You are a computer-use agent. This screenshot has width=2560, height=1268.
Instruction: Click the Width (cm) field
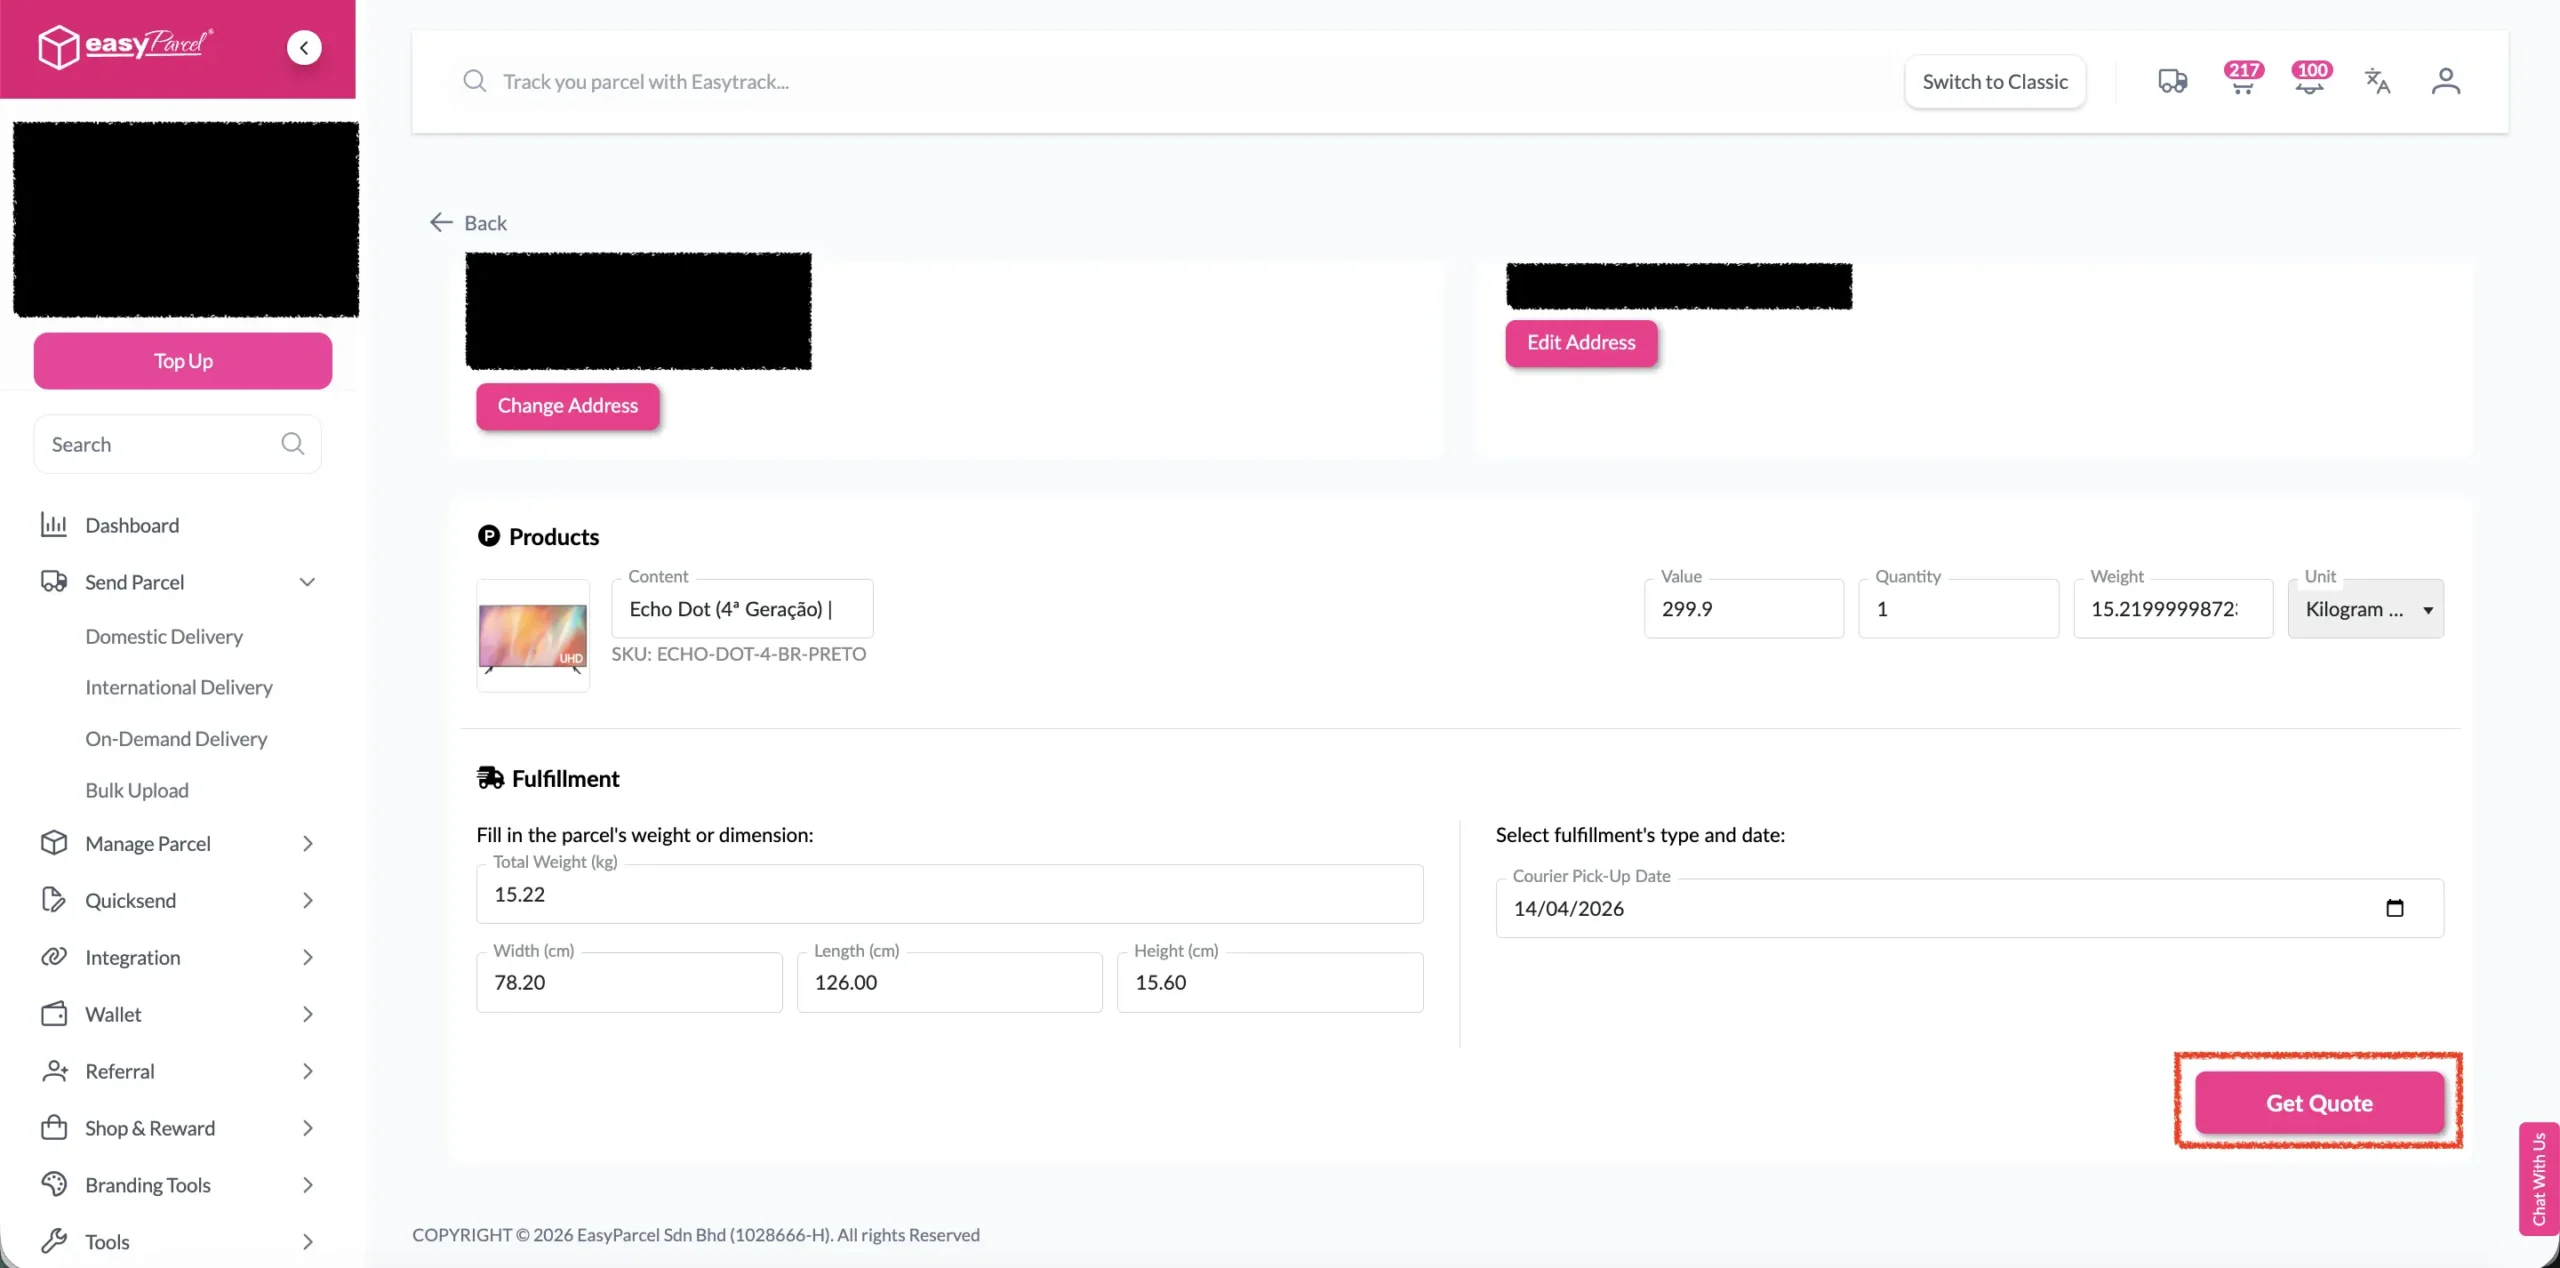click(629, 982)
